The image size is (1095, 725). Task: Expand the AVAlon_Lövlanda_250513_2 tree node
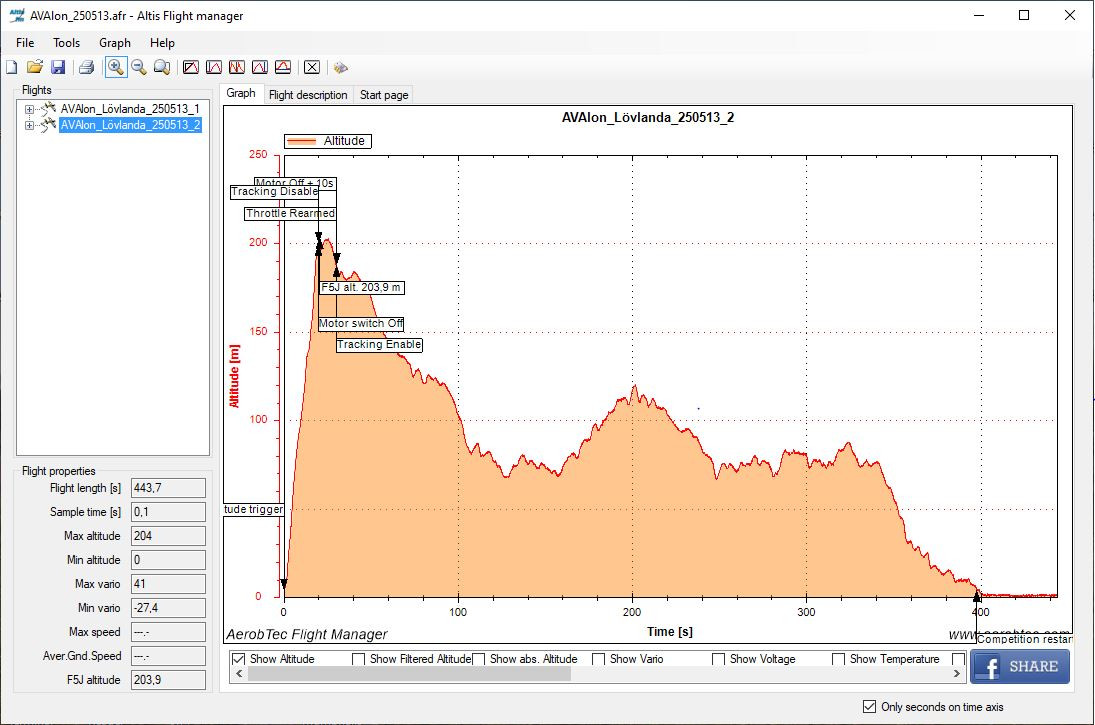[x=30, y=125]
